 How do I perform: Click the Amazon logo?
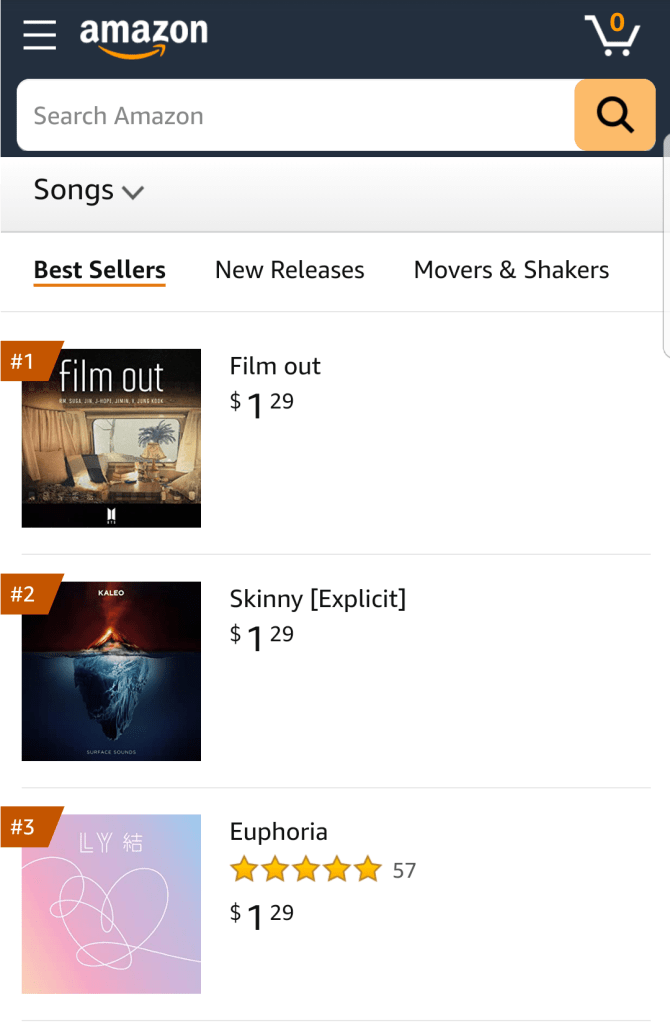point(143,36)
